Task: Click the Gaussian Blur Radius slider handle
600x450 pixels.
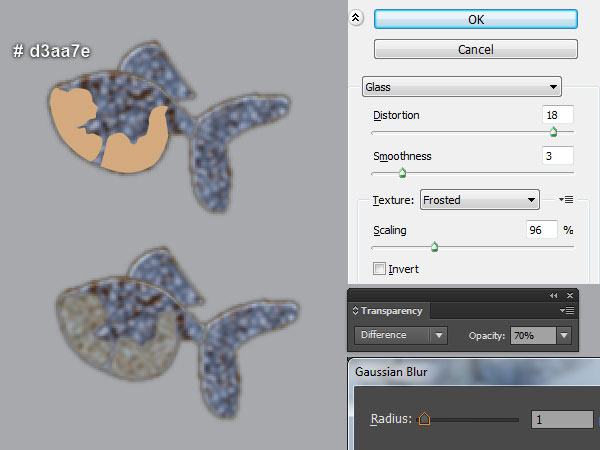Action: [x=424, y=419]
